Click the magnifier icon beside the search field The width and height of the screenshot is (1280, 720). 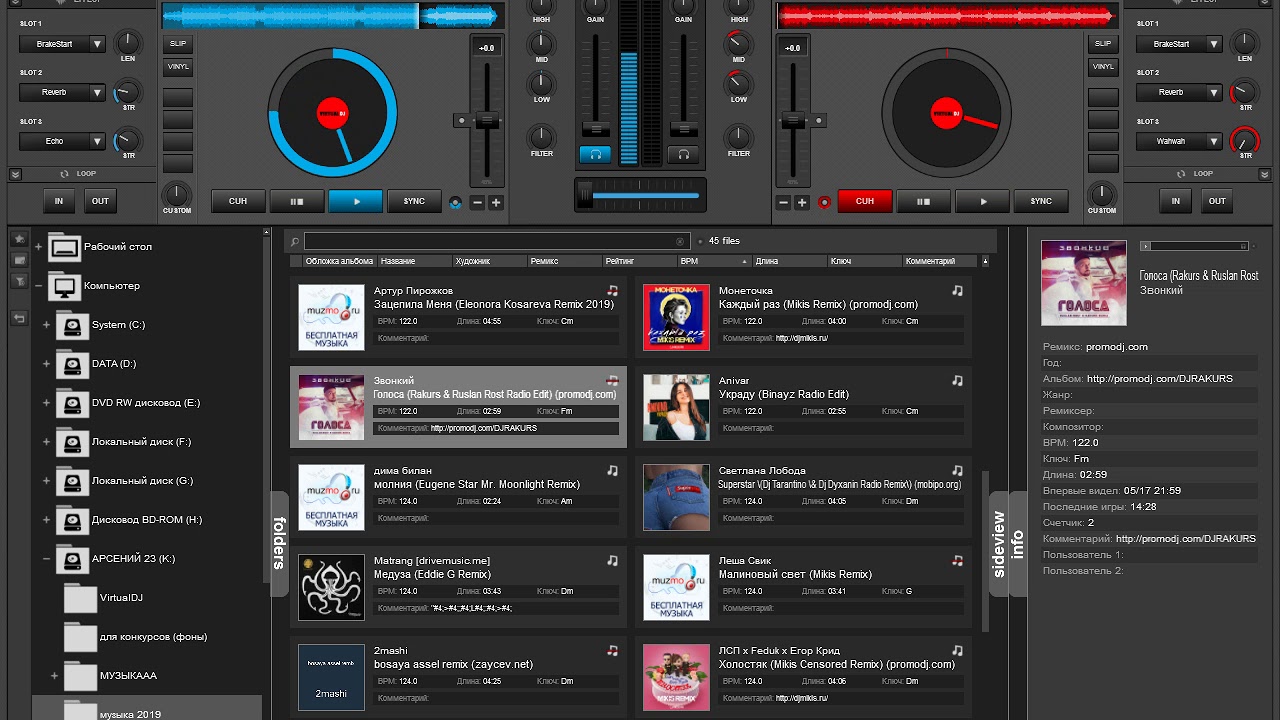click(x=294, y=241)
